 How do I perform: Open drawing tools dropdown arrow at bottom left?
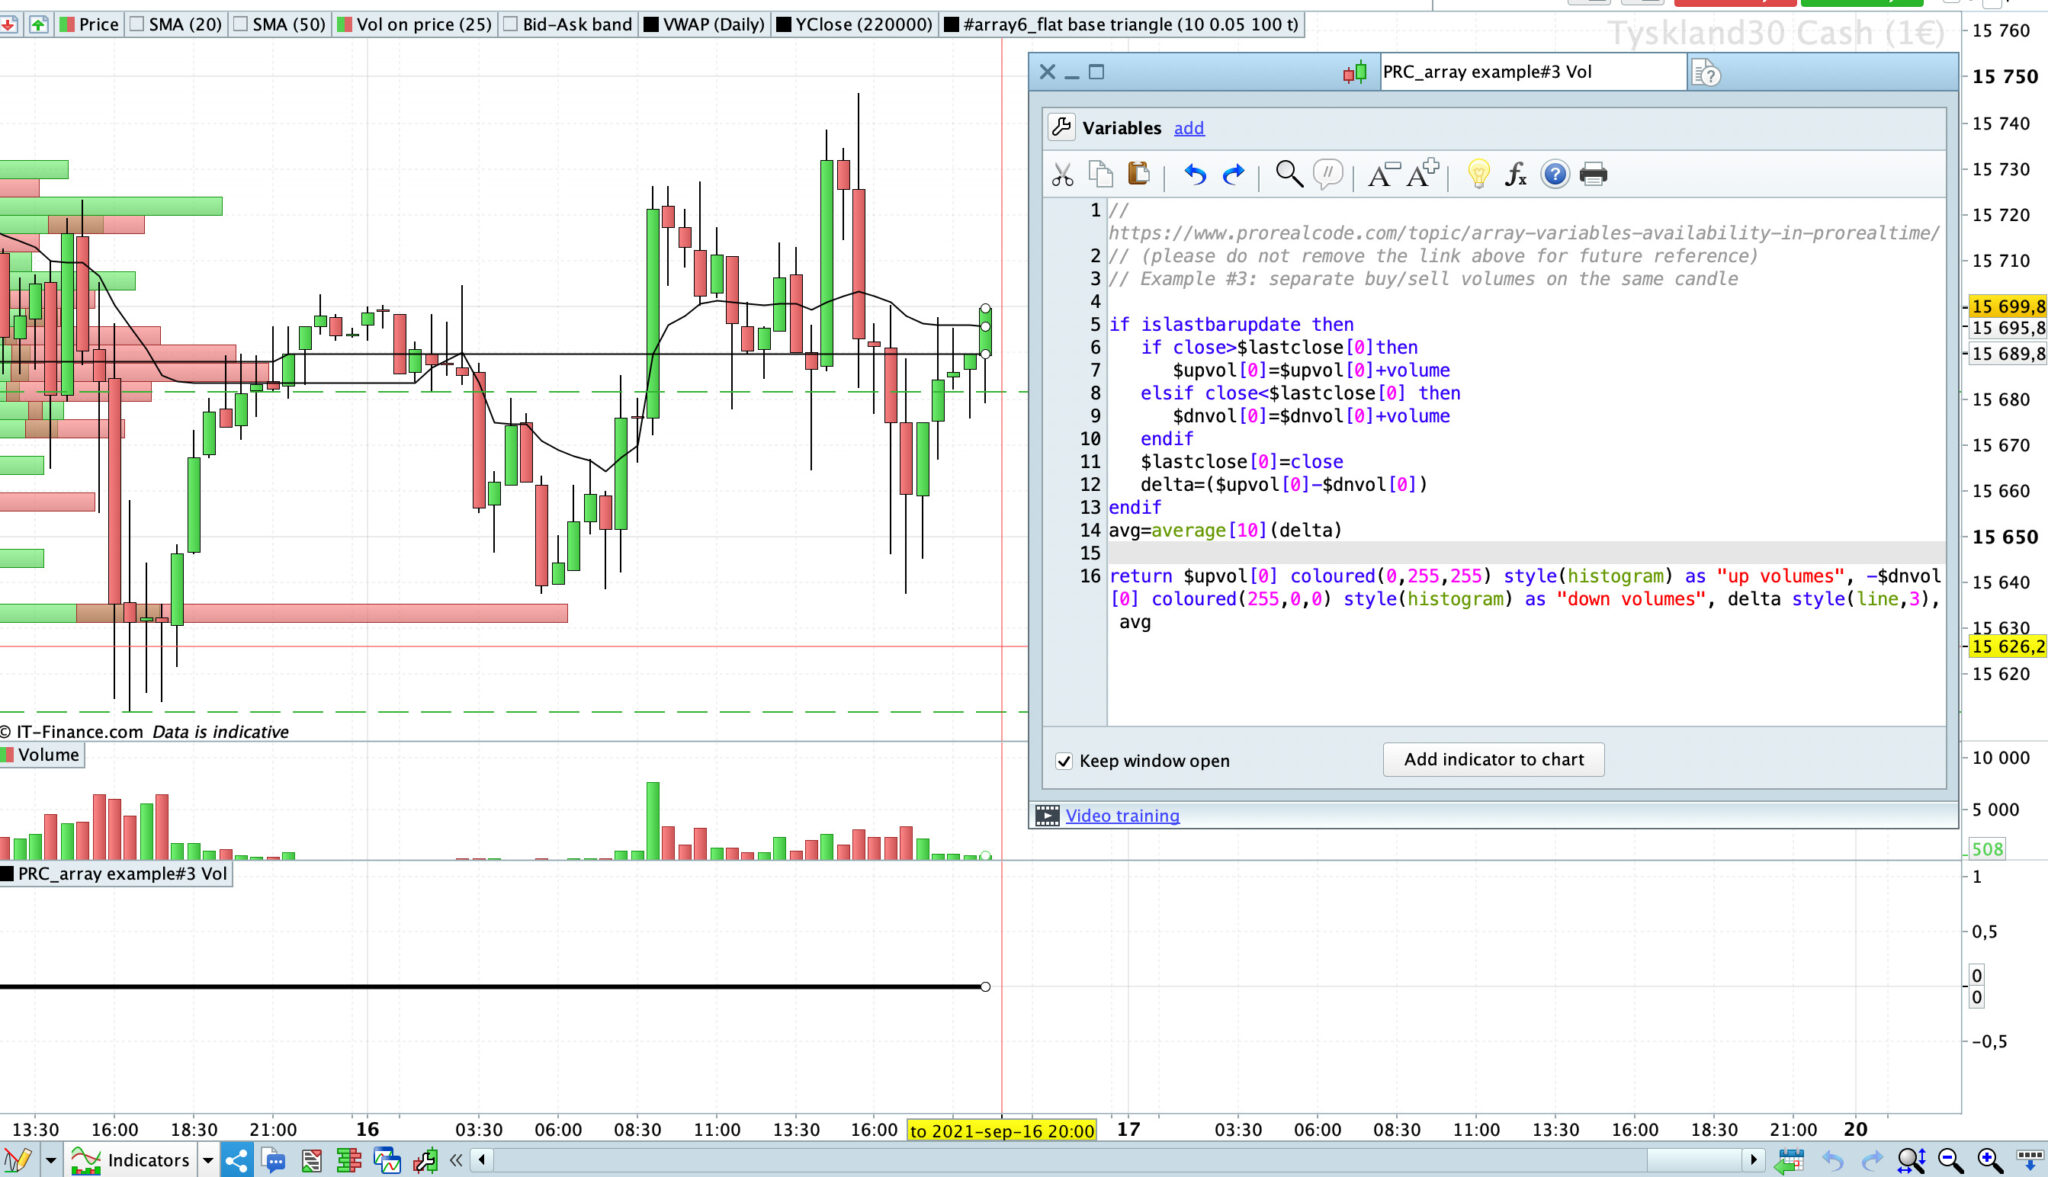pyautogui.click(x=50, y=1160)
